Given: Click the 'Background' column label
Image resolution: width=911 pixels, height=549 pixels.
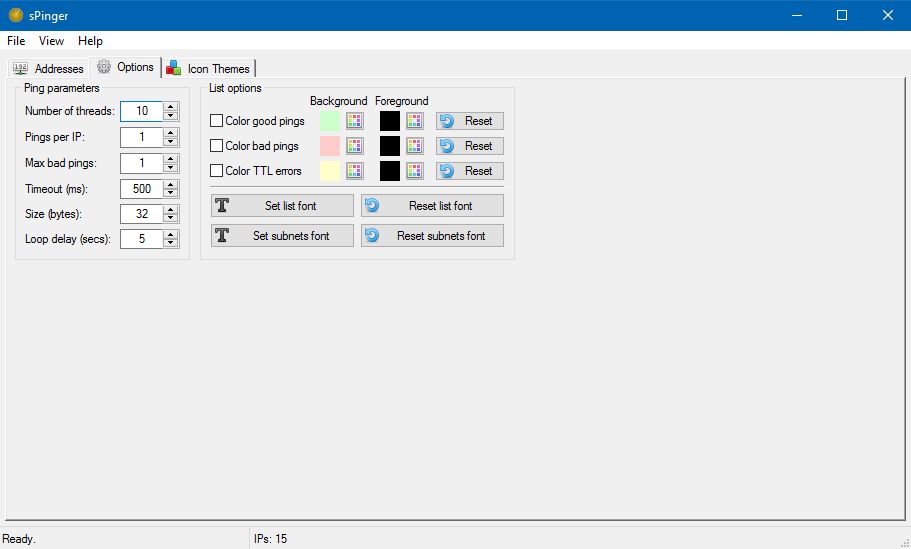Looking at the screenshot, I should coord(339,101).
